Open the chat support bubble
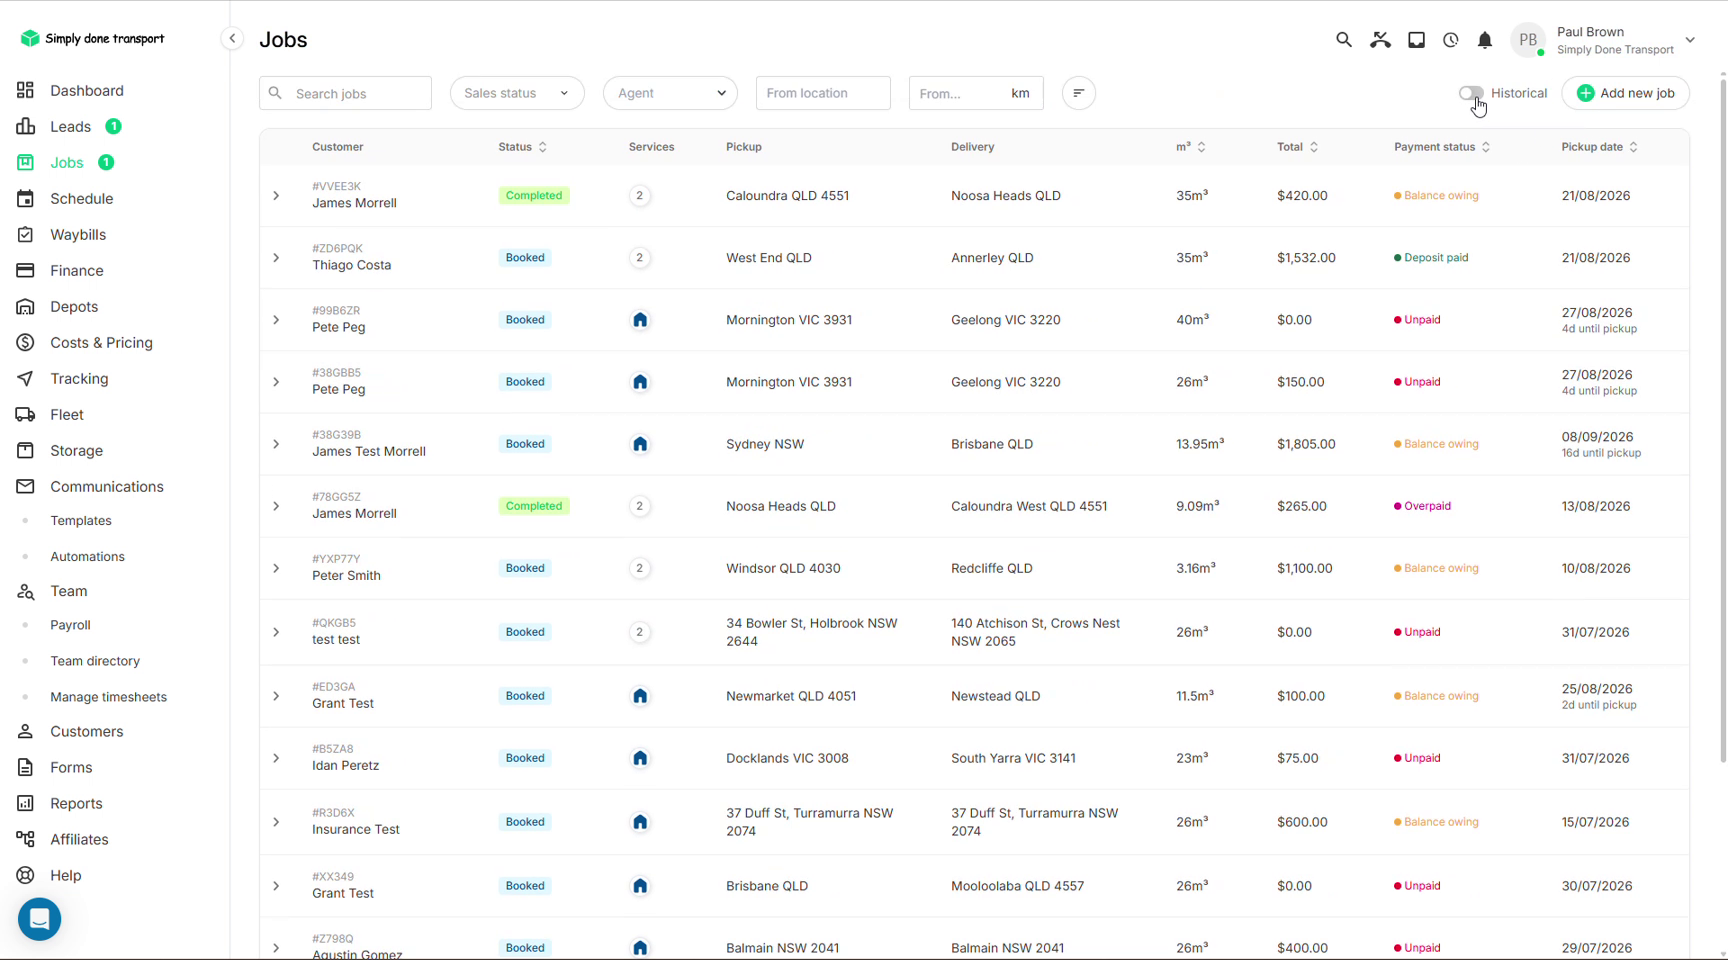Image resolution: width=1728 pixels, height=960 pixels. click(40, 919)
